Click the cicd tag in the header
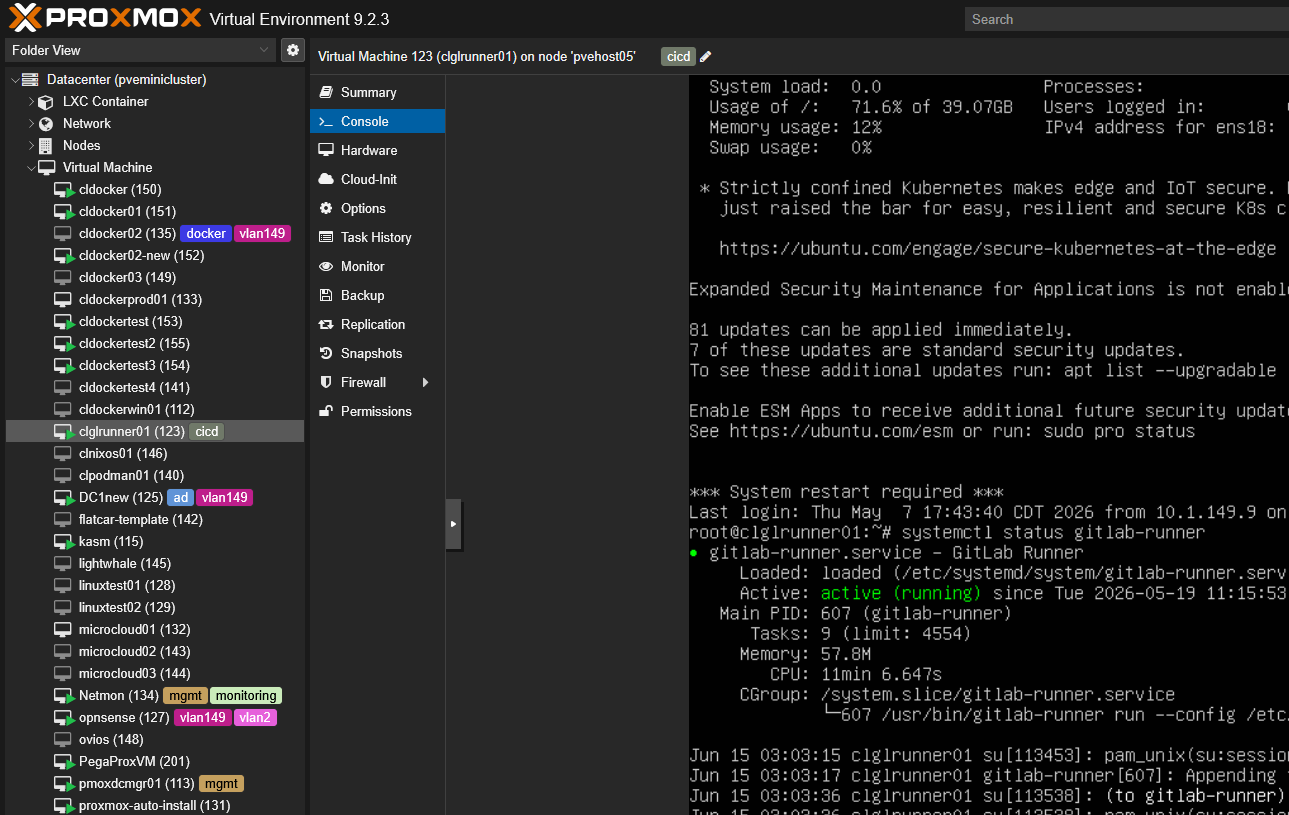Viewport: 1289px width, 815px height. pos(678,57)
